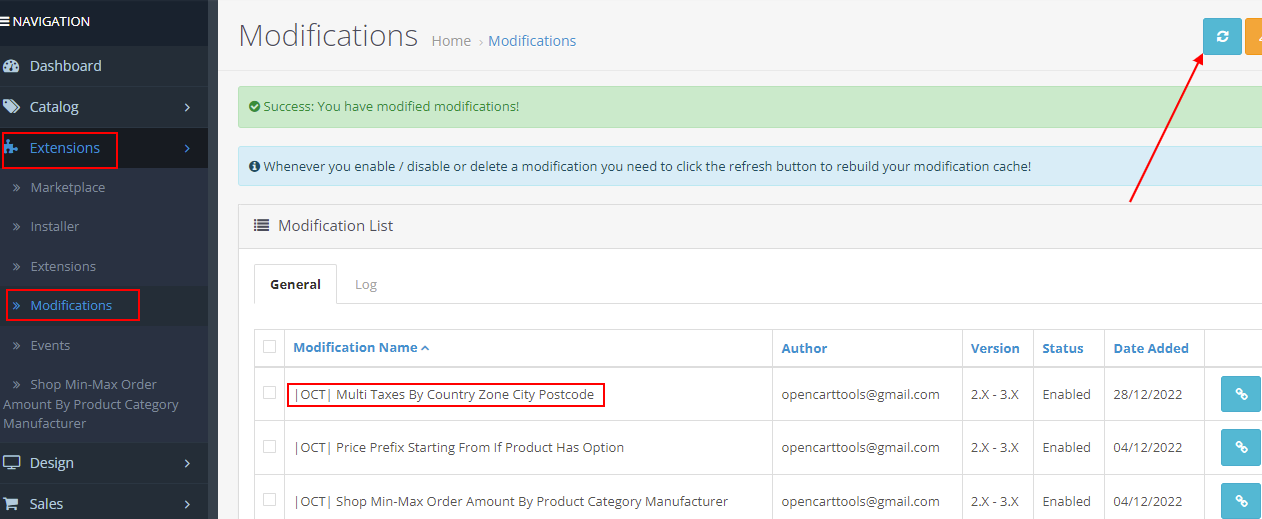
Task: Expand the Design menu chevron
Action: pyautogui.click(x=187, y=463)
